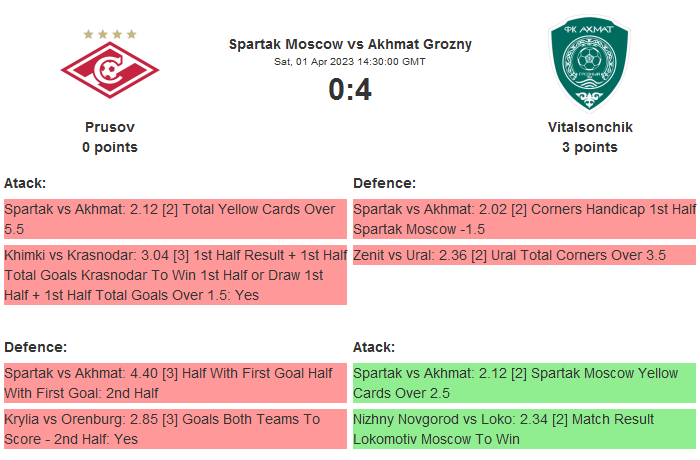
Task: Select the Half With First Goal bet
Action: coord(175,383)
